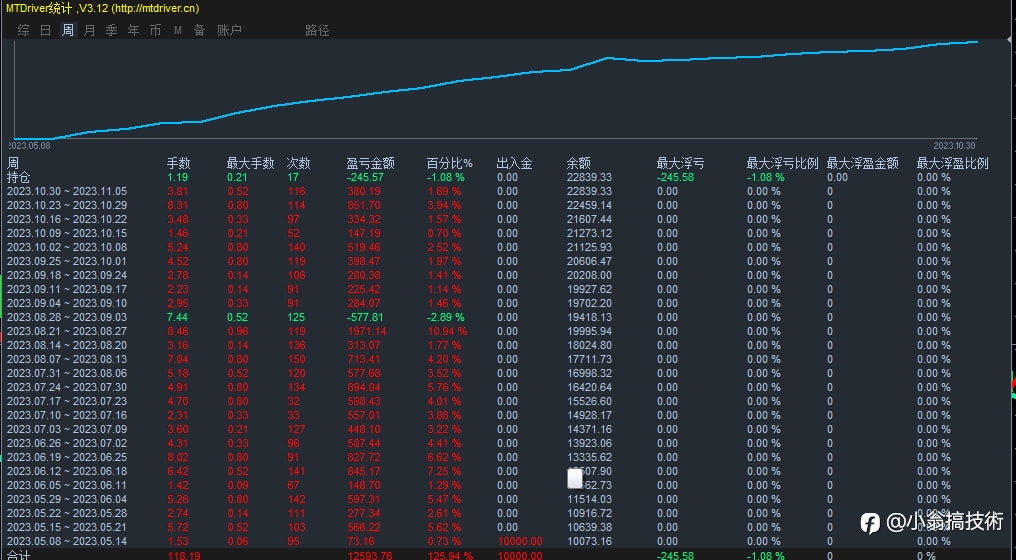
Task: Select the 持仓 (open positions) row
Action: pos(19,177)
